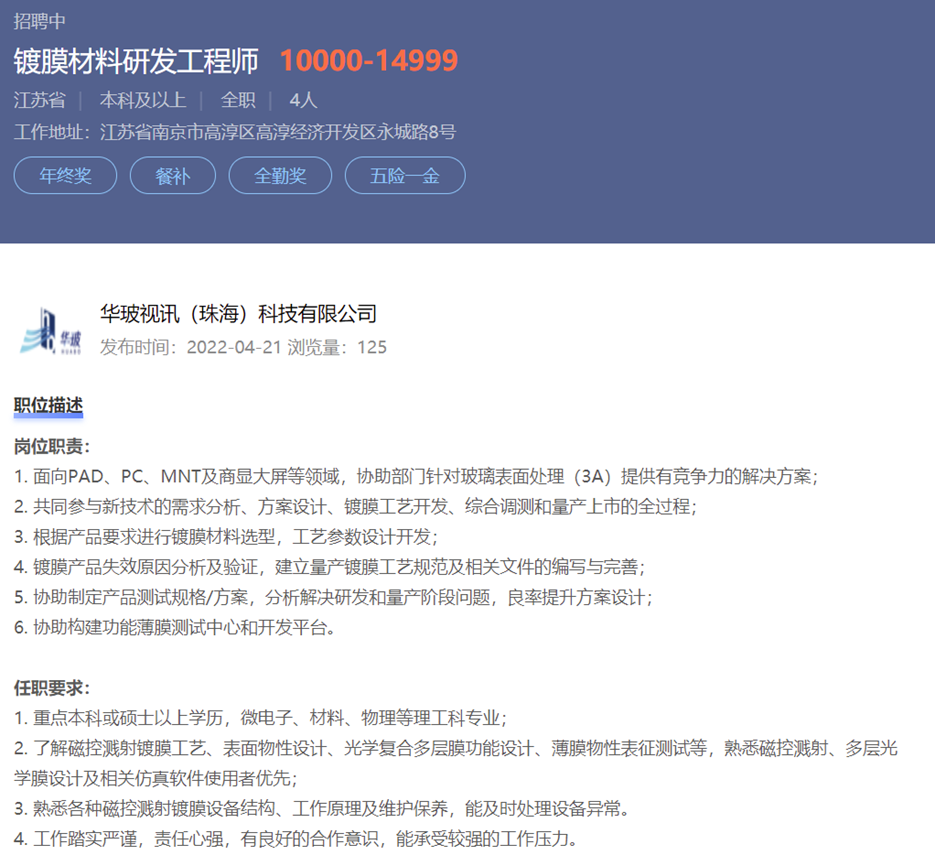The width and height of the screenshot is (935, 855).
Task: Click the 岗位职责 heading
Action: [x=52, y=447]
